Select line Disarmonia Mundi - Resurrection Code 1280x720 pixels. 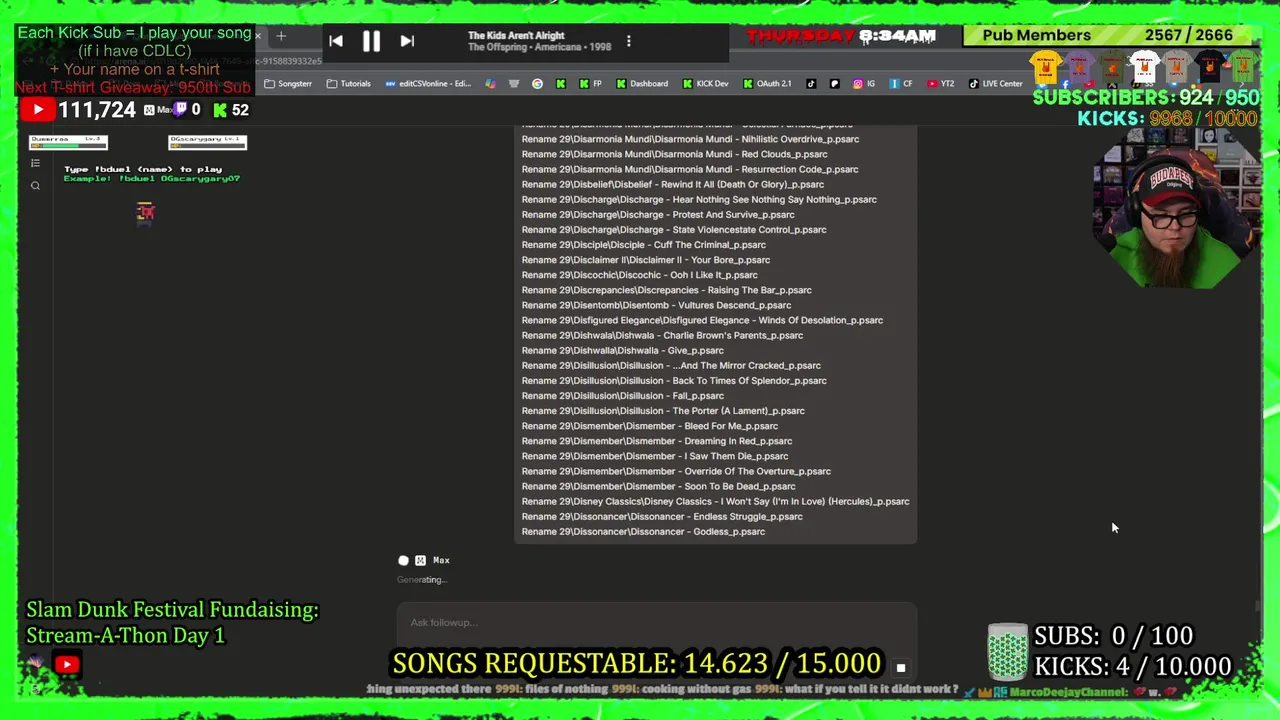[x=689, y=169]
